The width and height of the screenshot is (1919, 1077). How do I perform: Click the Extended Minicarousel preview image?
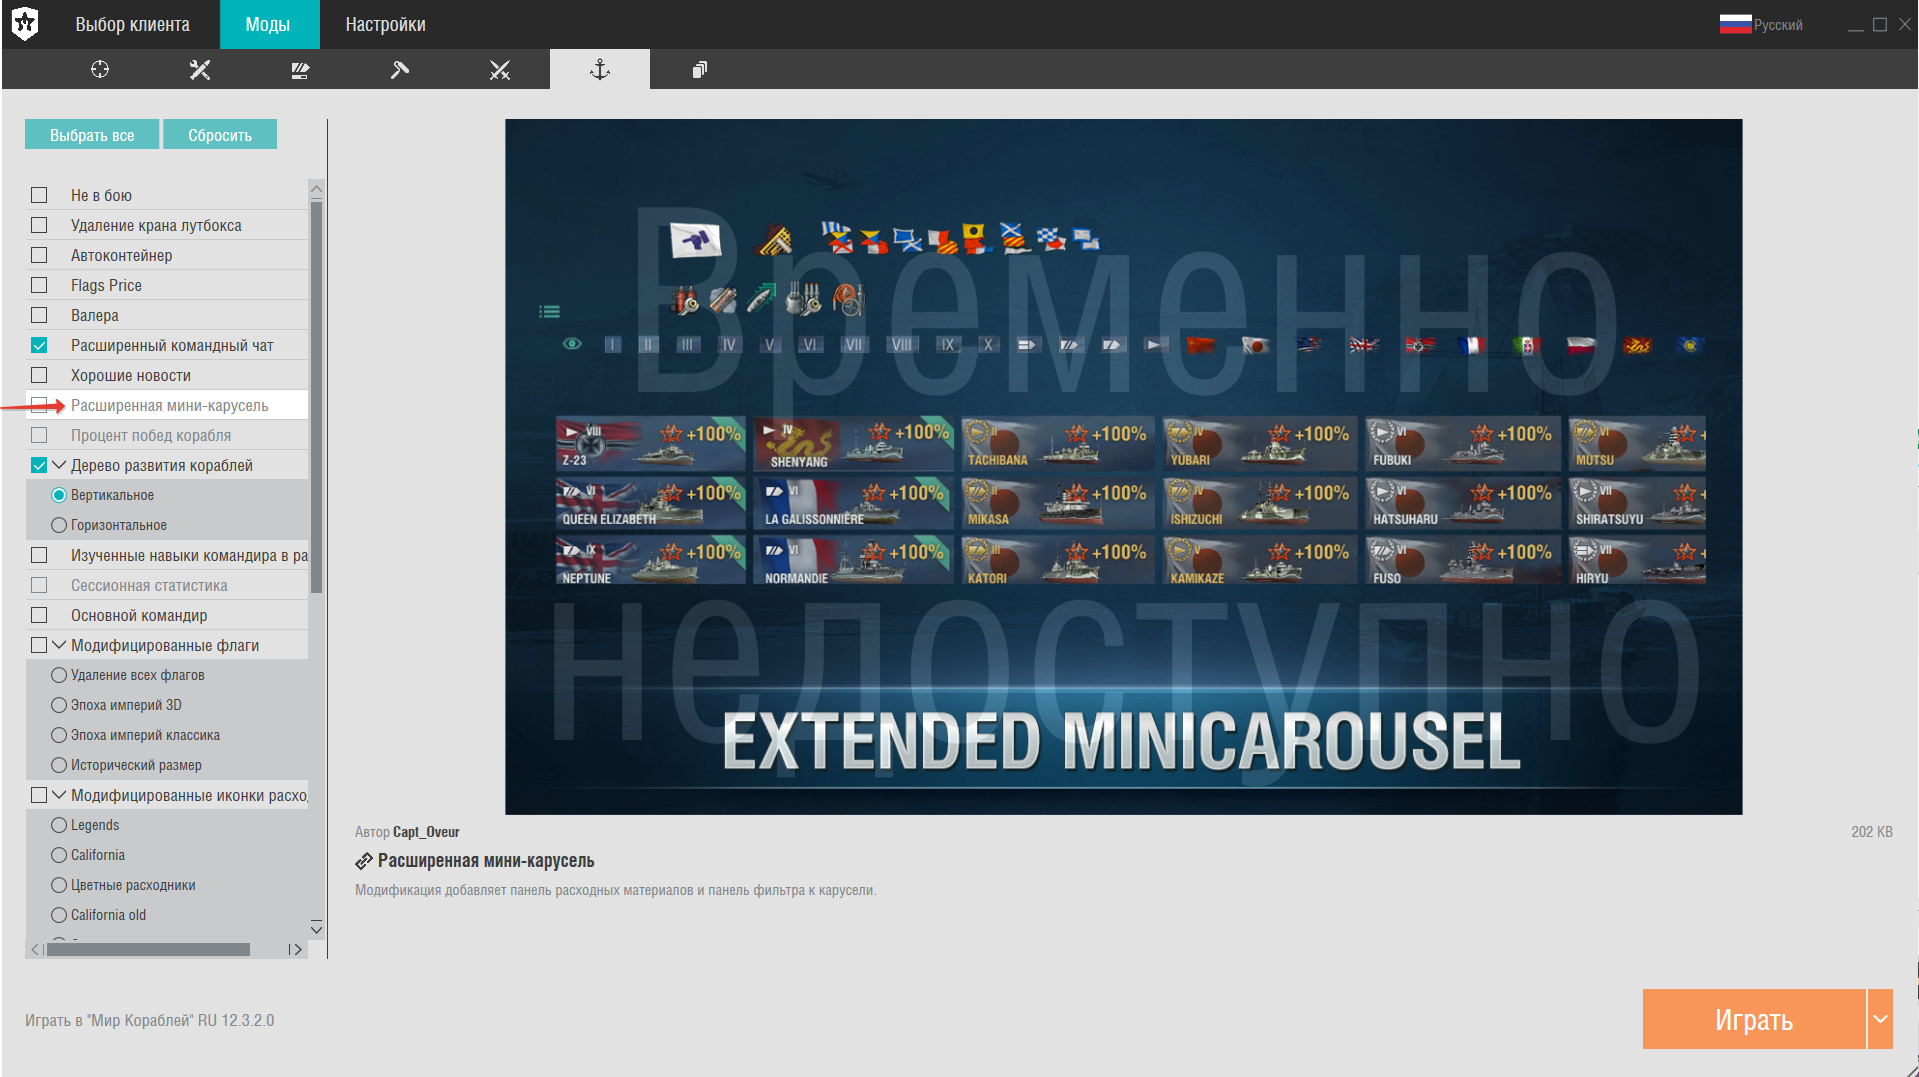(x=1123, y=466)
